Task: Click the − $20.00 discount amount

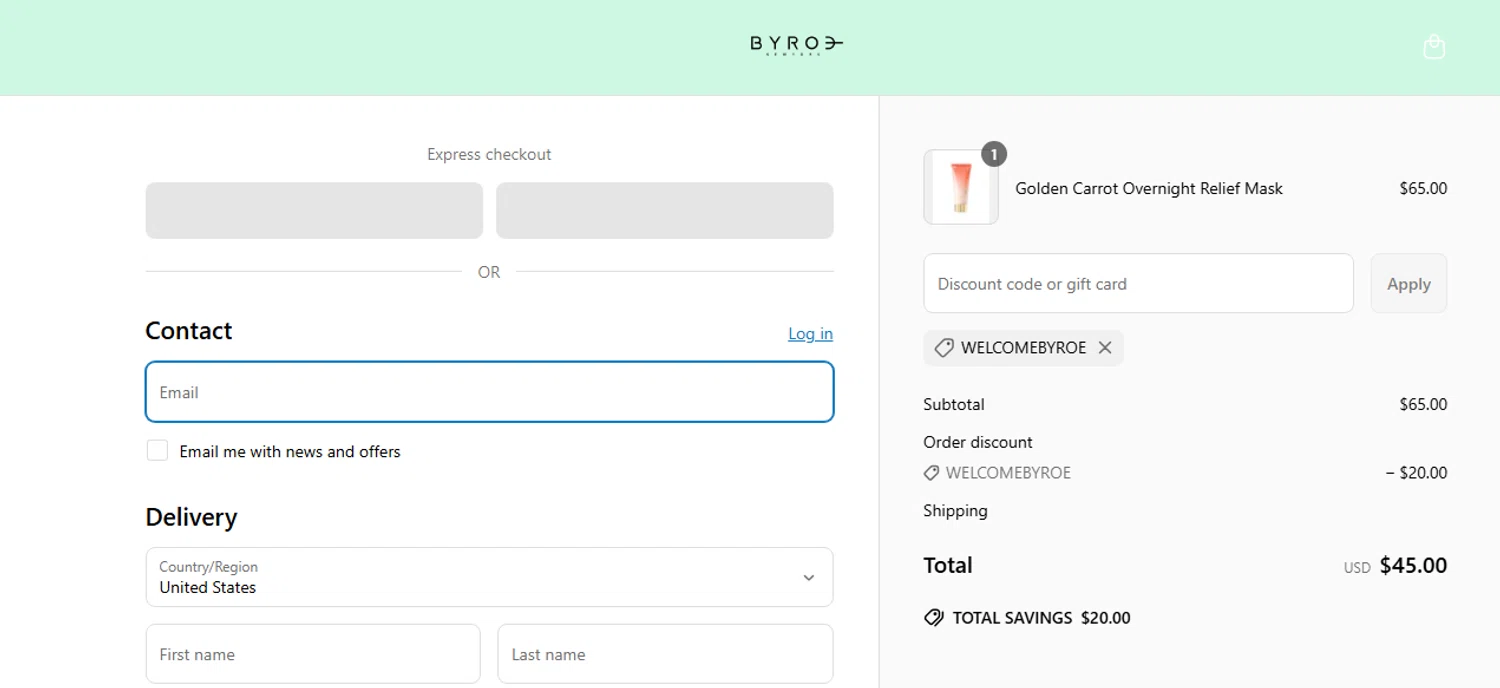Action: [x=1416, y=473]
